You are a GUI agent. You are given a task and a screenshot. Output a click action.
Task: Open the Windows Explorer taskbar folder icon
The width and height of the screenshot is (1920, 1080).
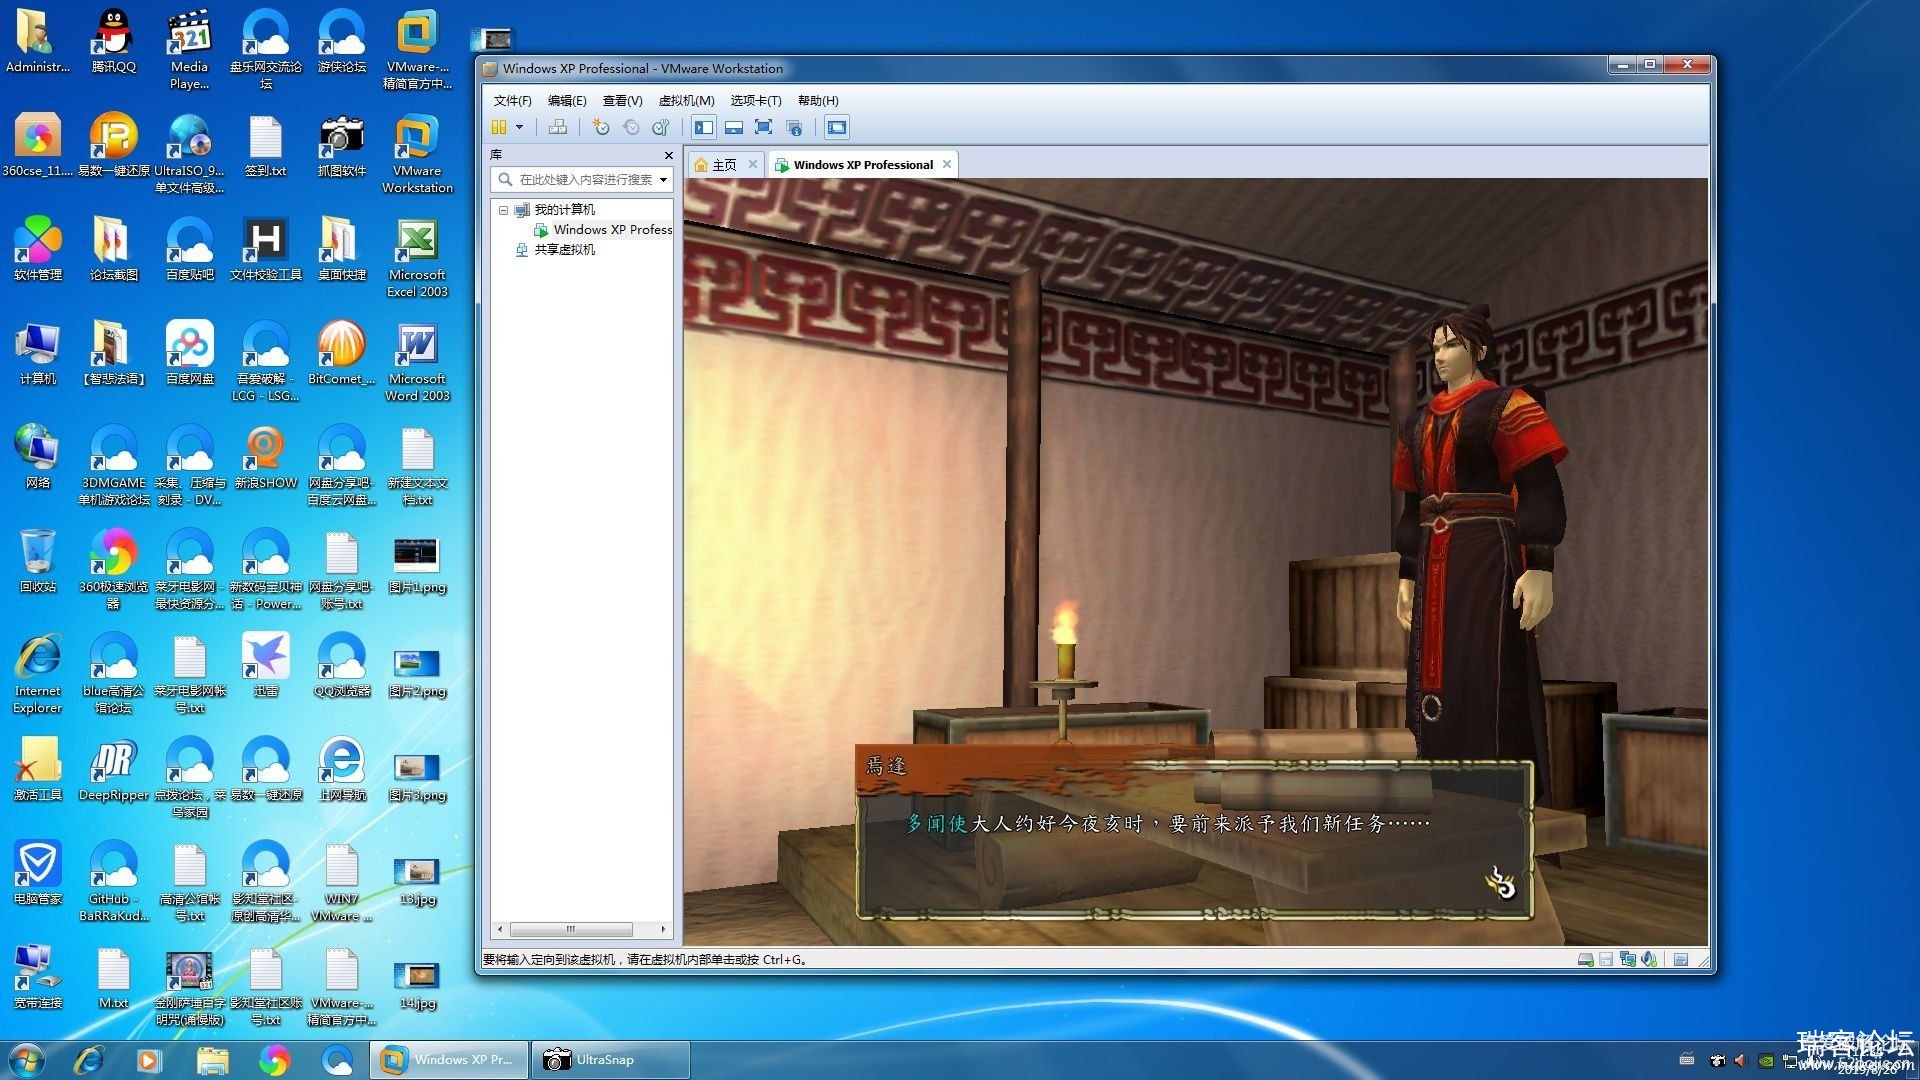click(213, 1060)
